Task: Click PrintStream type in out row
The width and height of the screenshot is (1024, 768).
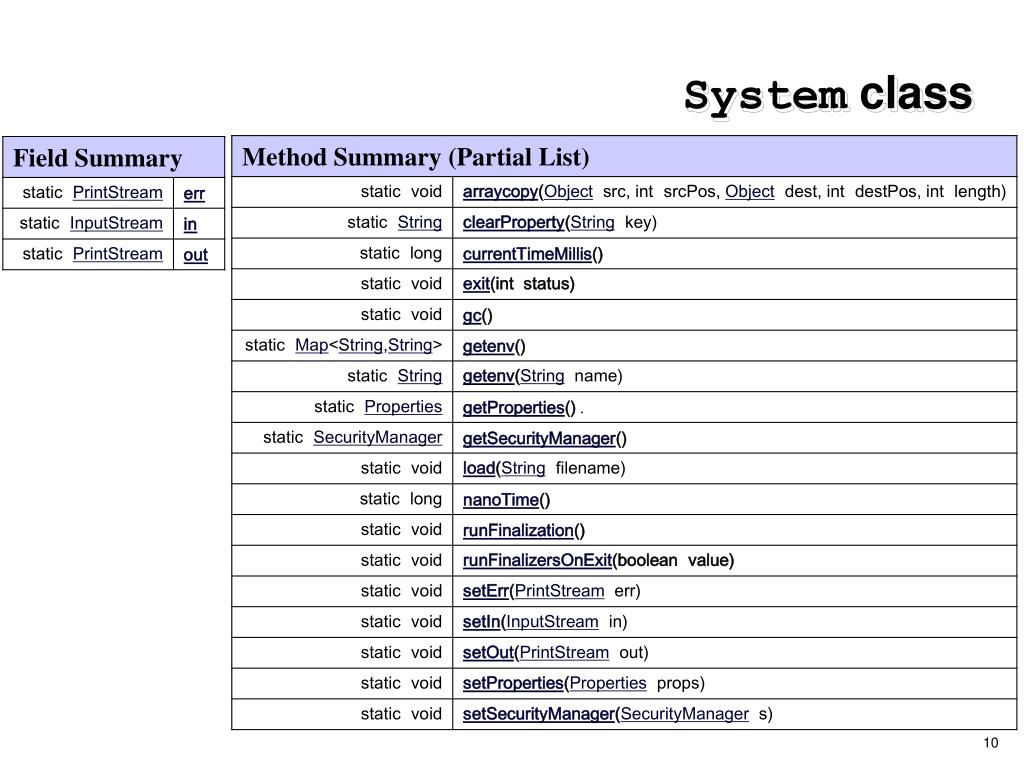Action: (x=118, y=254)
